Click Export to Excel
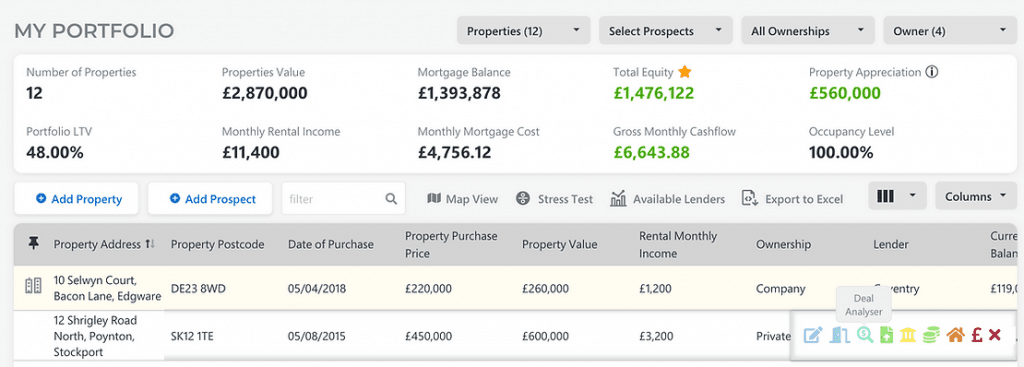This screenshot has height=367, width=1024. tap(792, 199)
